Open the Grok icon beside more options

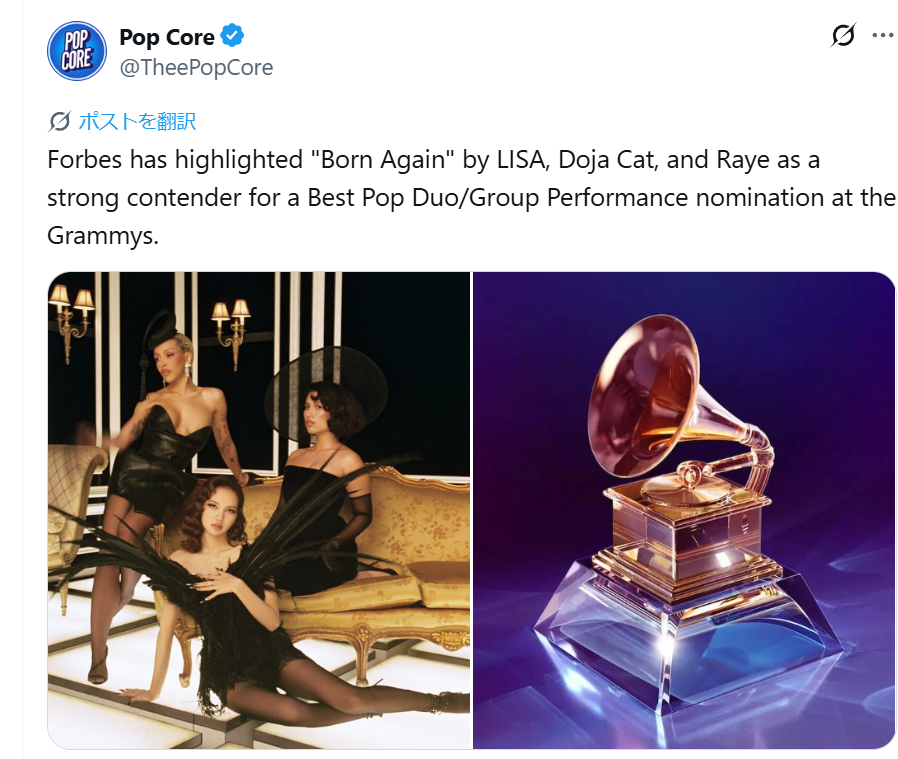pos(844,36)
